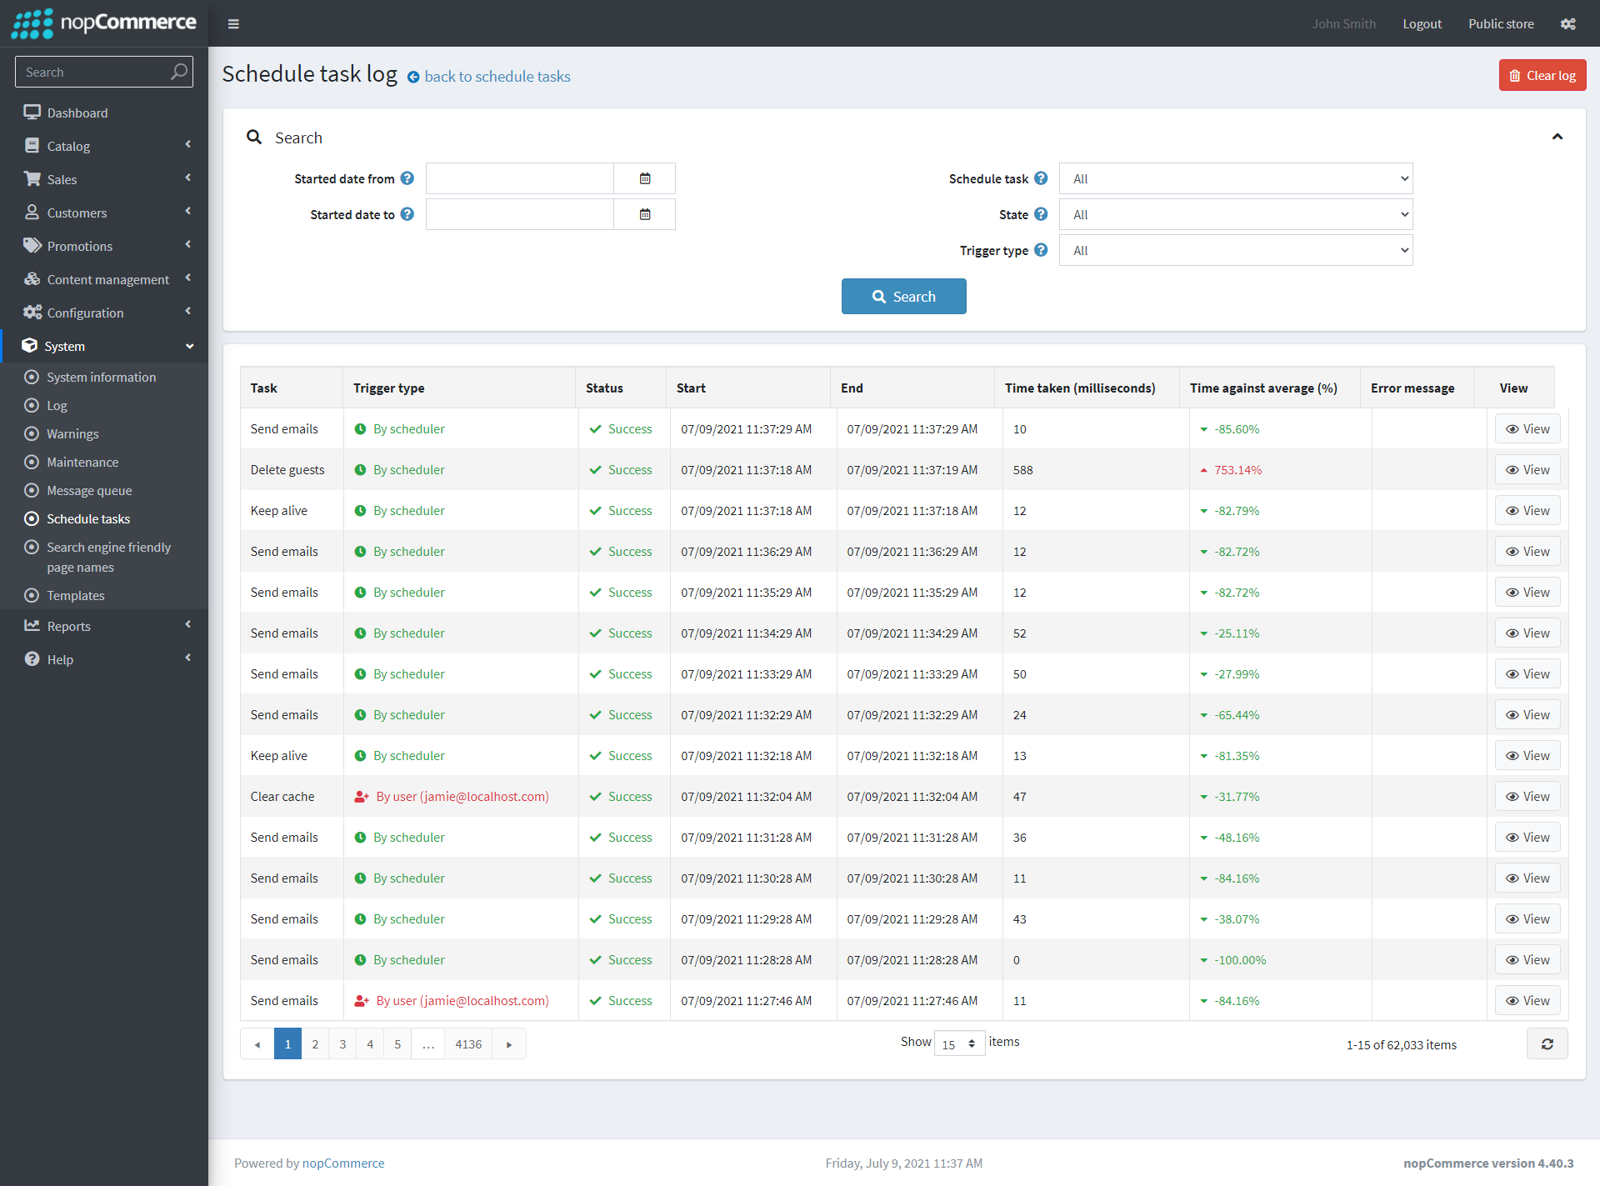Click the Configuration gears icon
The width and height of the screenshot is (1600, 1186).
pos(32,313)
